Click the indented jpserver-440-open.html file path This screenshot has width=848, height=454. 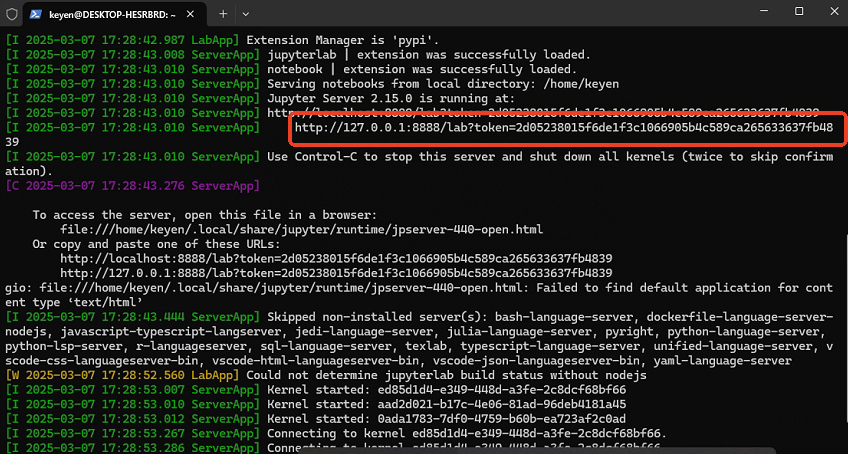[x=301, y=229]
